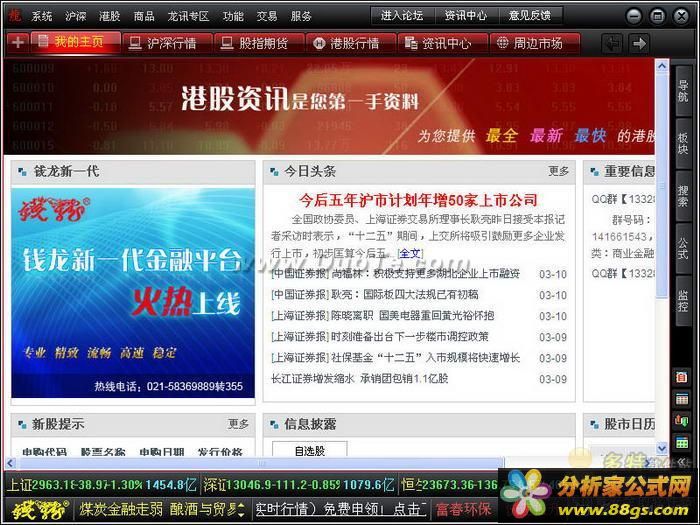Viewport: 700px width, 525px height.
Task: Click the Qianlong dragon logo in menu bar
Action: click(x=15, y=16)
